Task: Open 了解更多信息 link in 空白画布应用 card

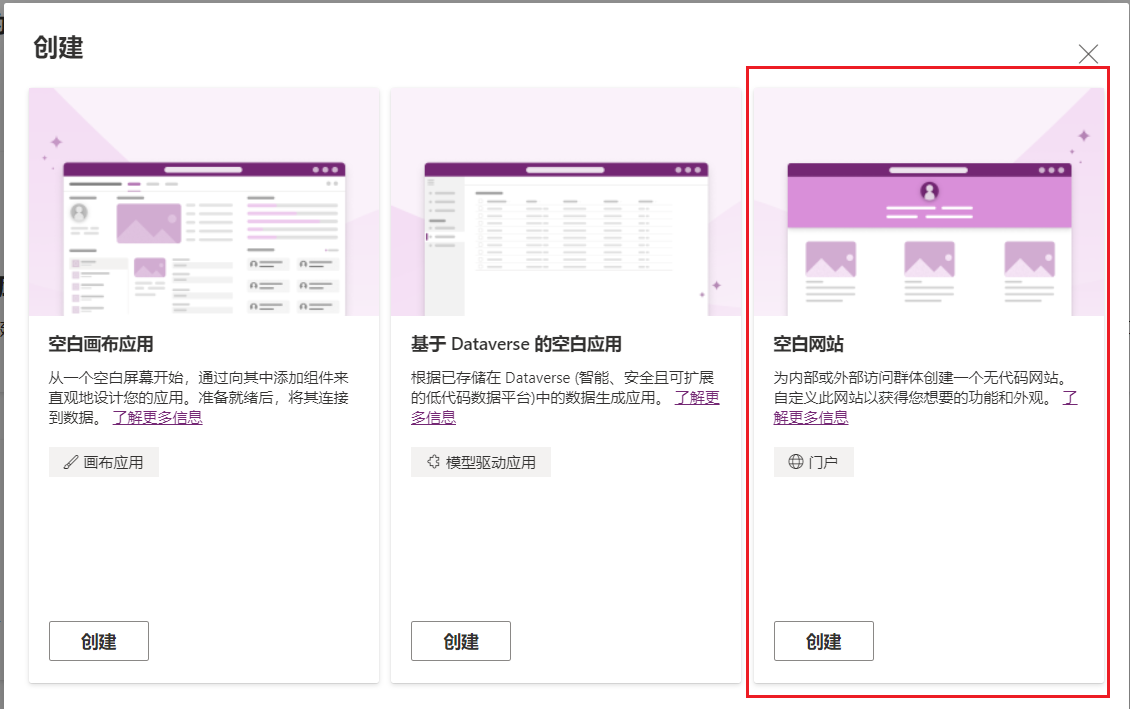Action: click(x=157, y=418)
